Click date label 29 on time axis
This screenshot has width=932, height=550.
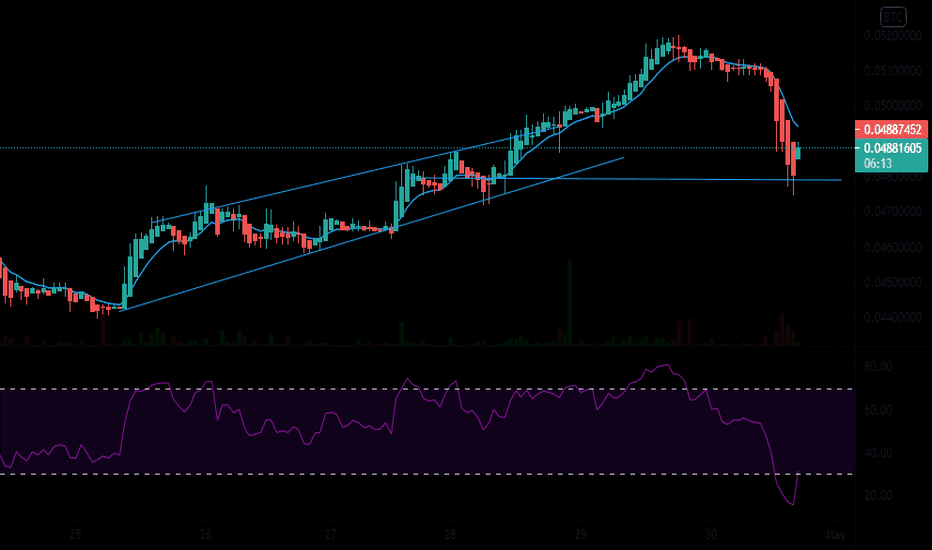coord(580,534)
